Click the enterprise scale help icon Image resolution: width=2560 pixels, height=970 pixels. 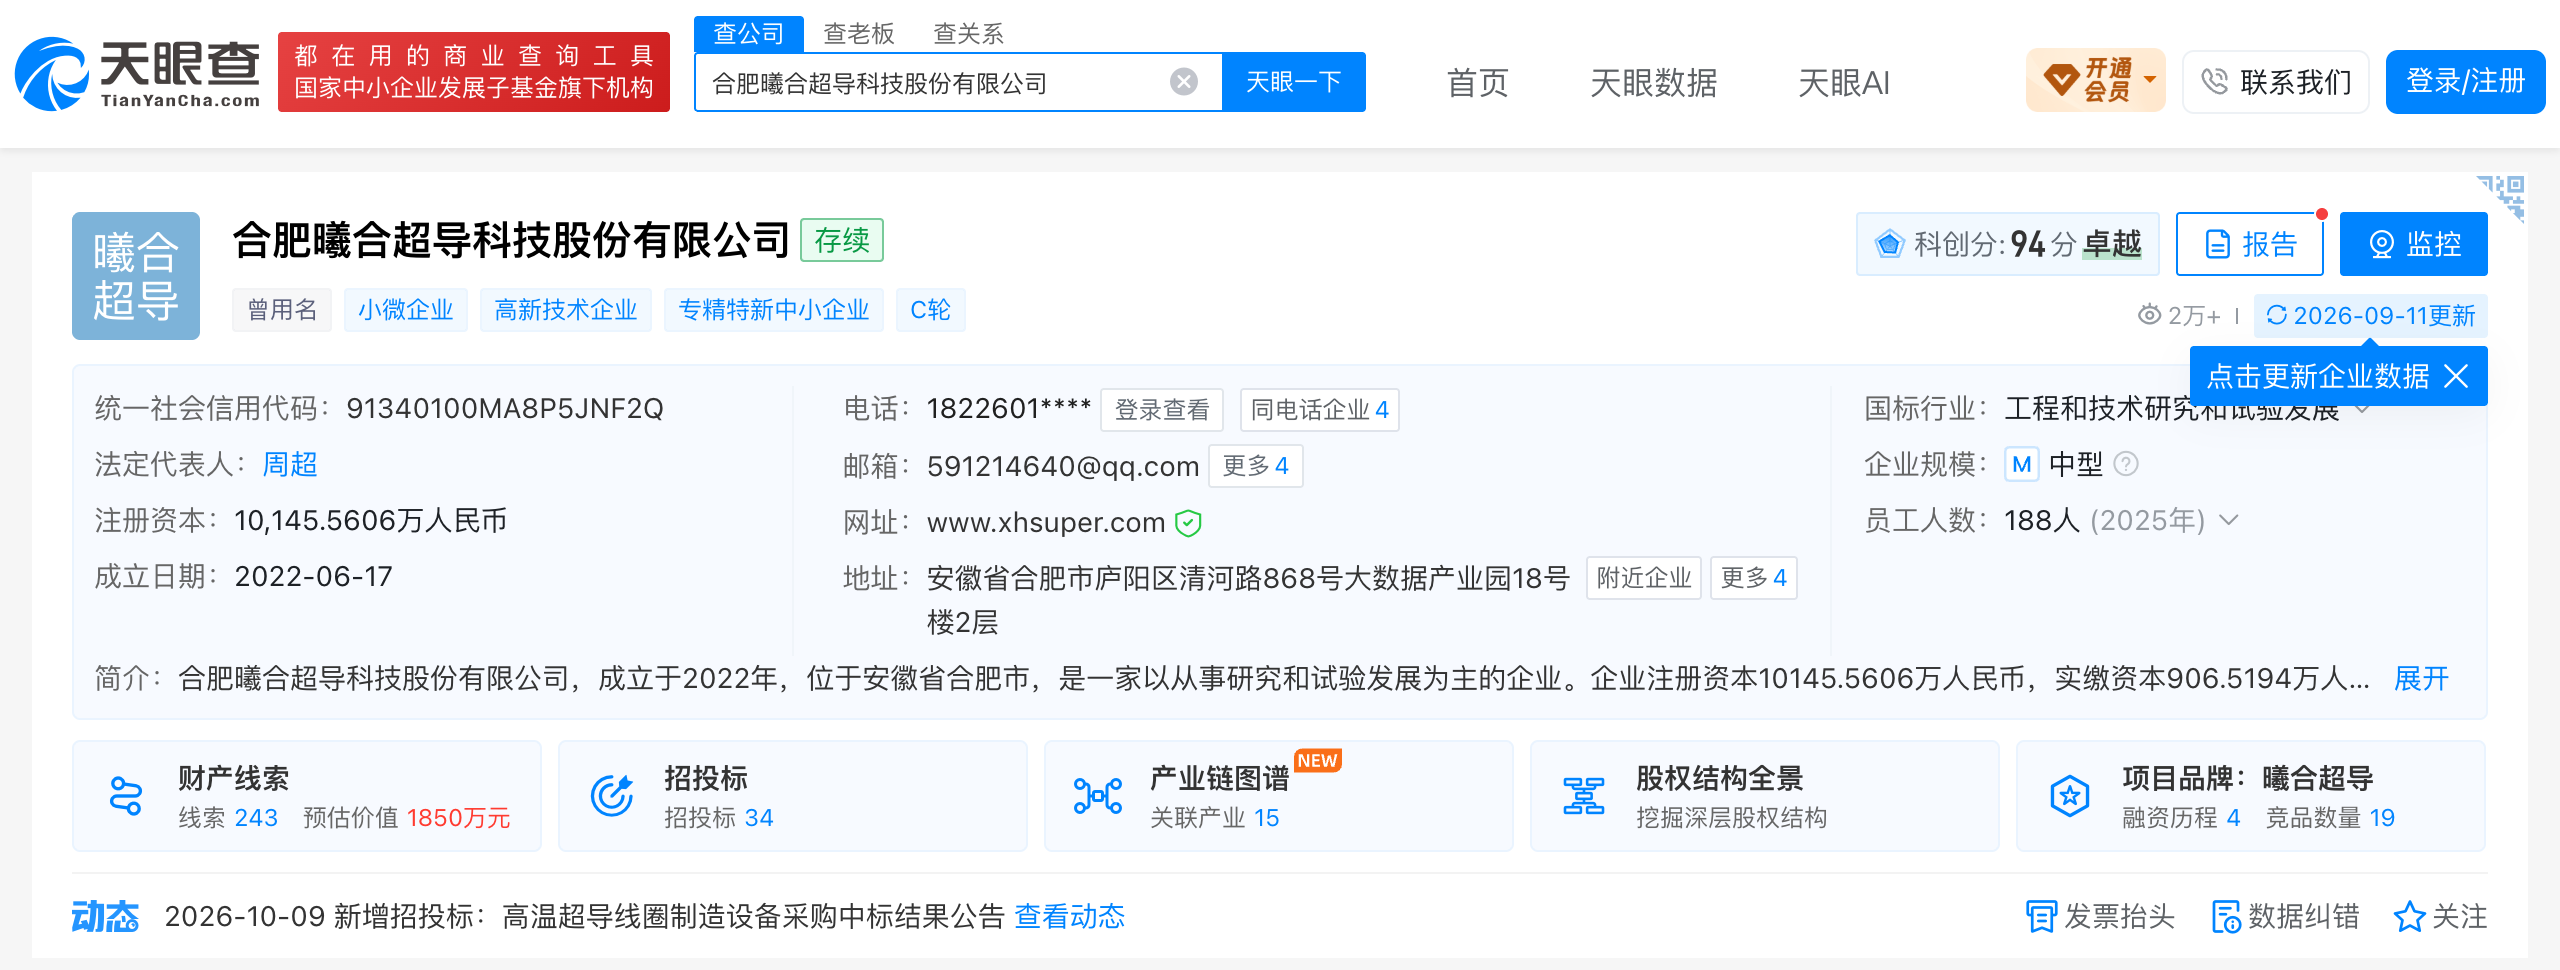coord(2126,464)
